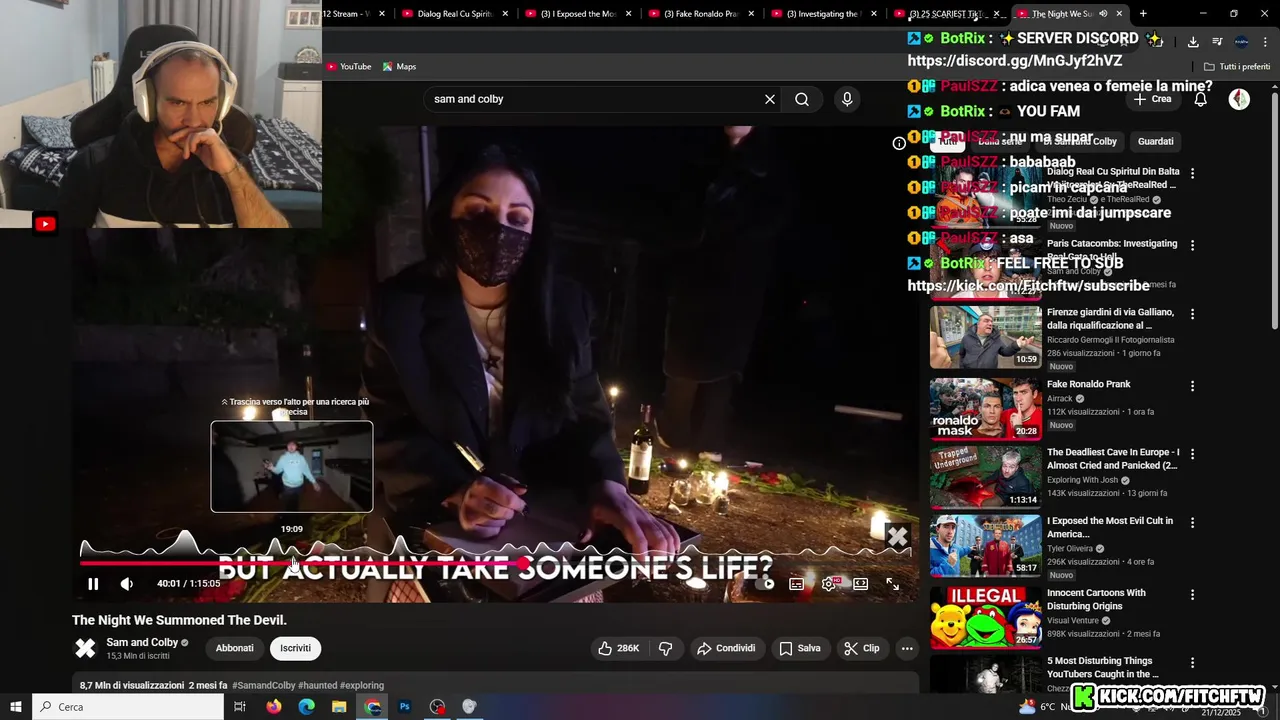Select the Guardati filter chip
1280x720 pixels.
point(1155,141)
